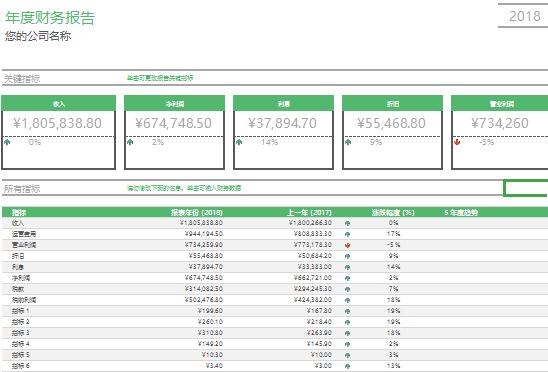Select the ¥55,468.80 card value

391,123
